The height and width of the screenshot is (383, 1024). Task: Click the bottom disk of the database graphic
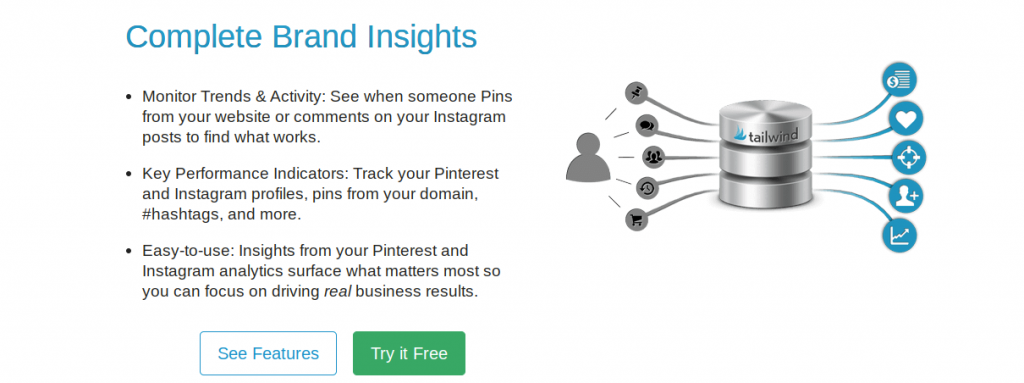(765, 188)
